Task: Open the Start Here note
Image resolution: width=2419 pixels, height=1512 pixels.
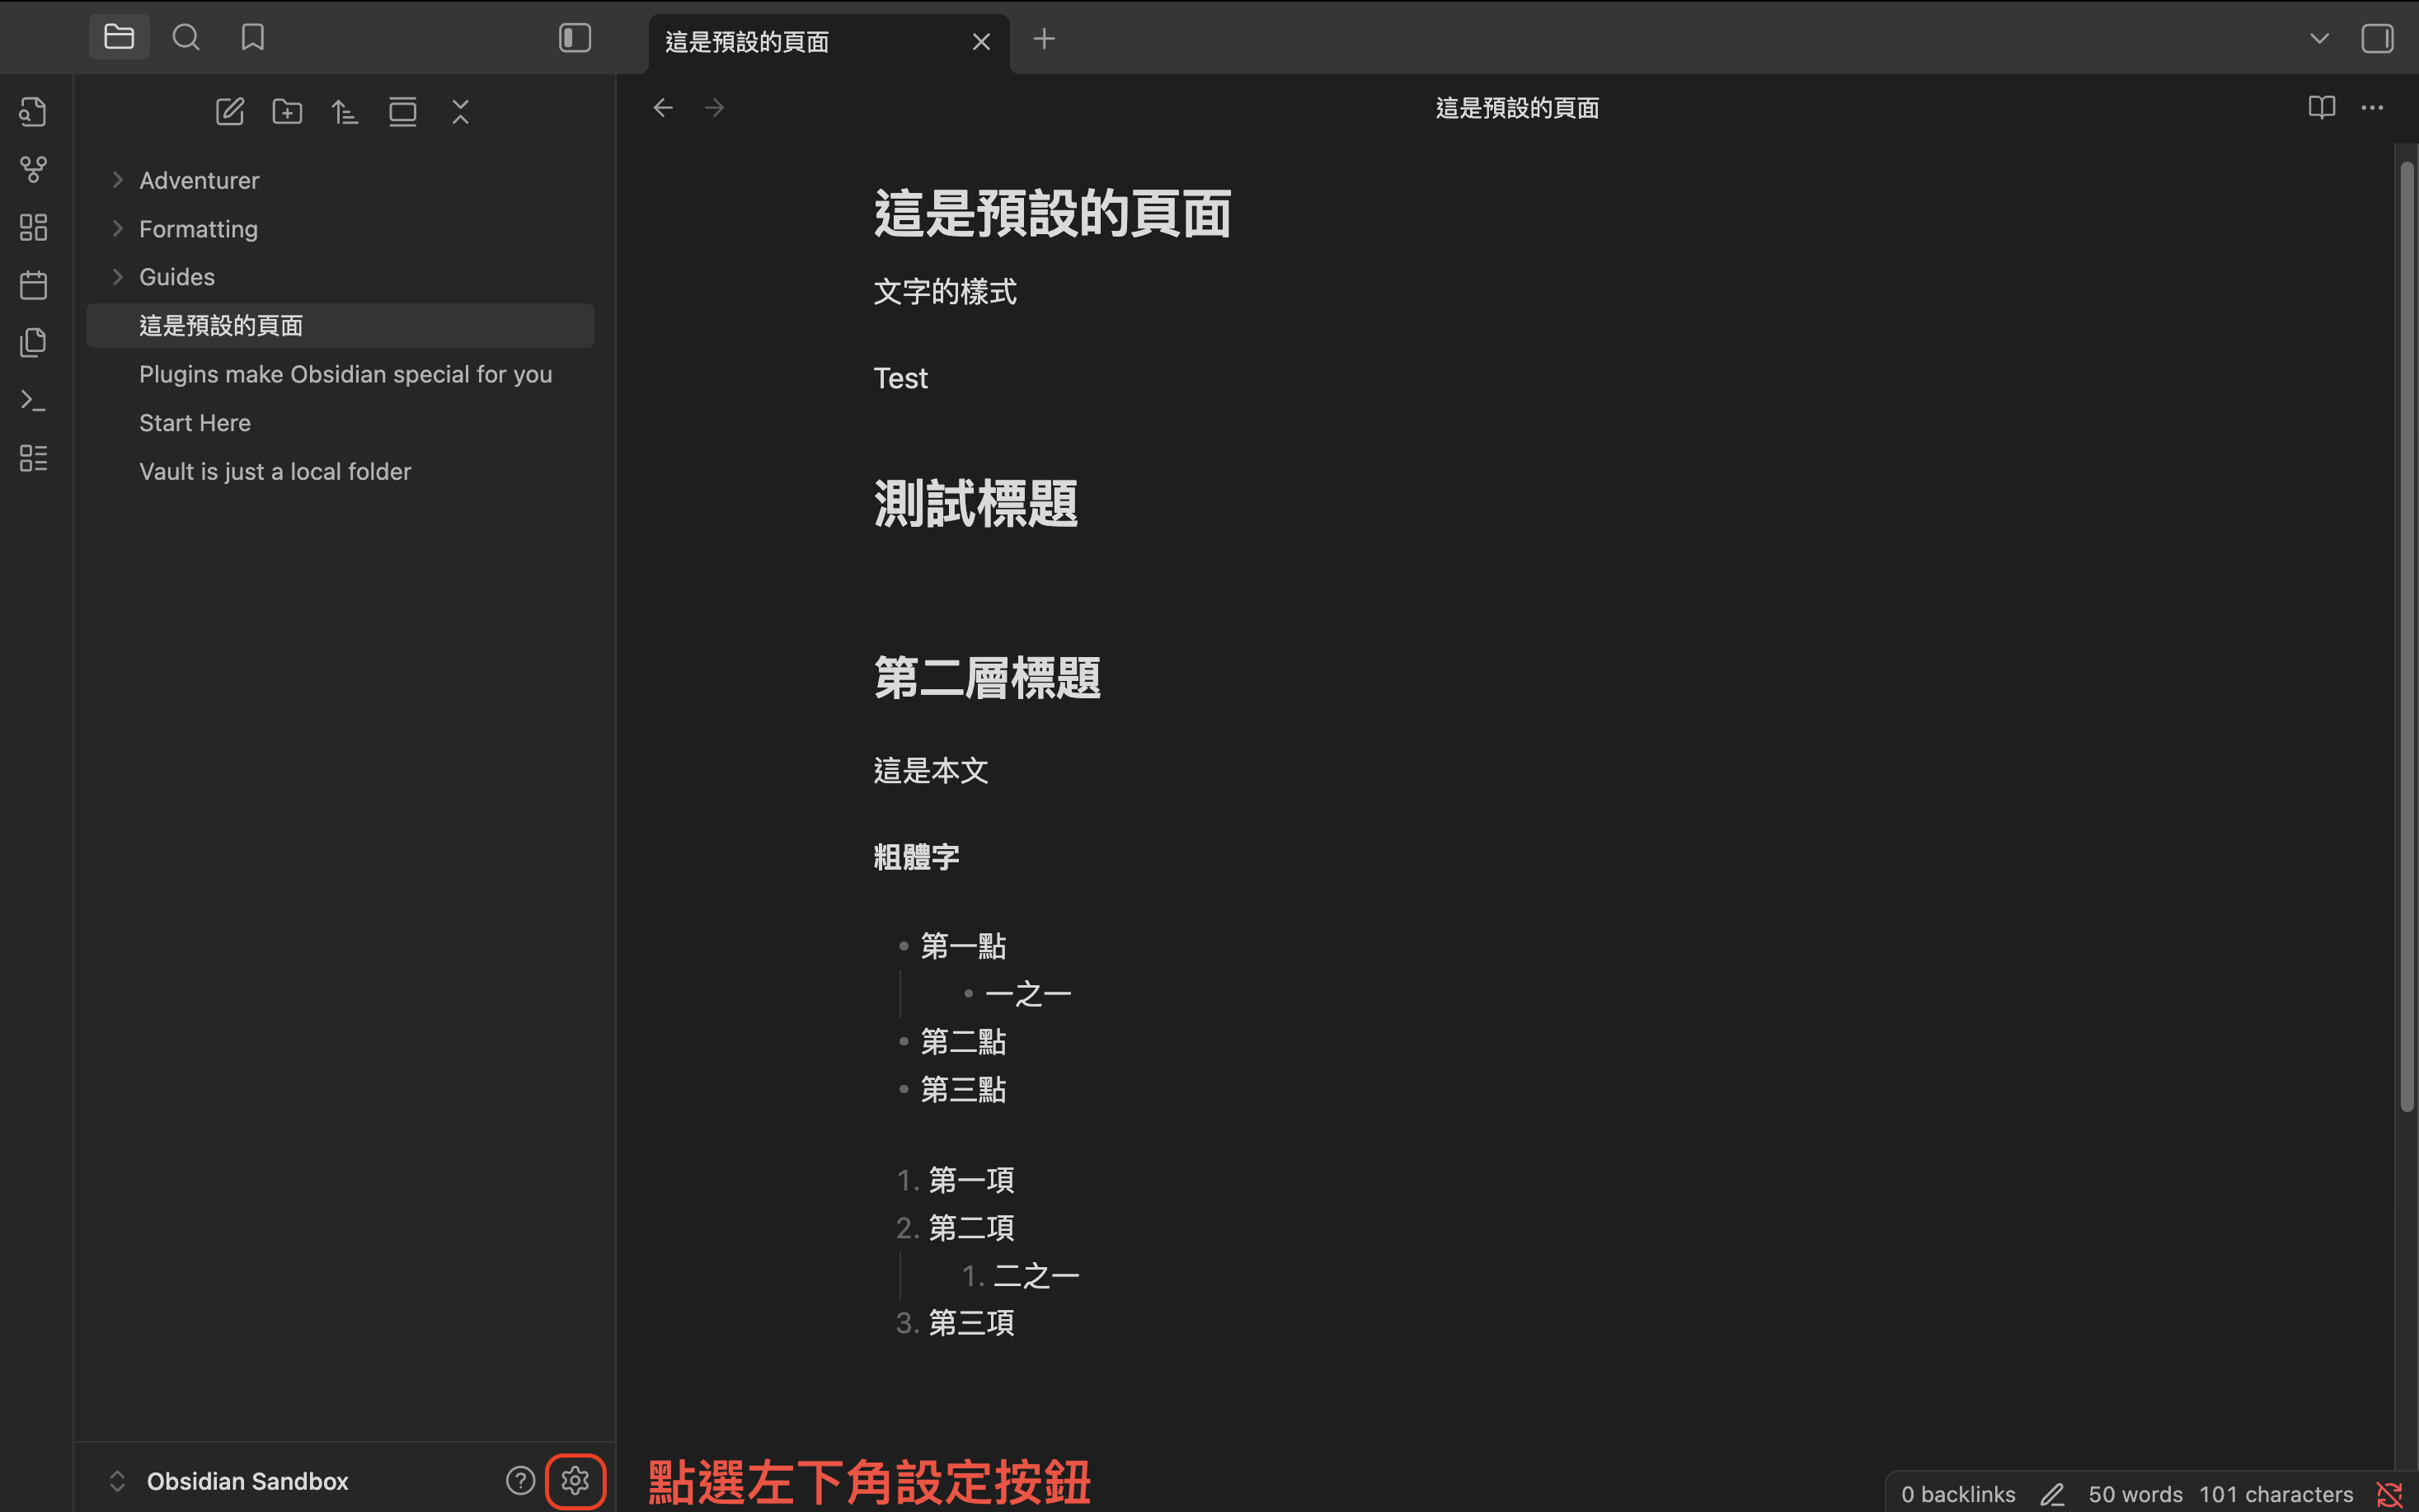Action: coord(195,423)
